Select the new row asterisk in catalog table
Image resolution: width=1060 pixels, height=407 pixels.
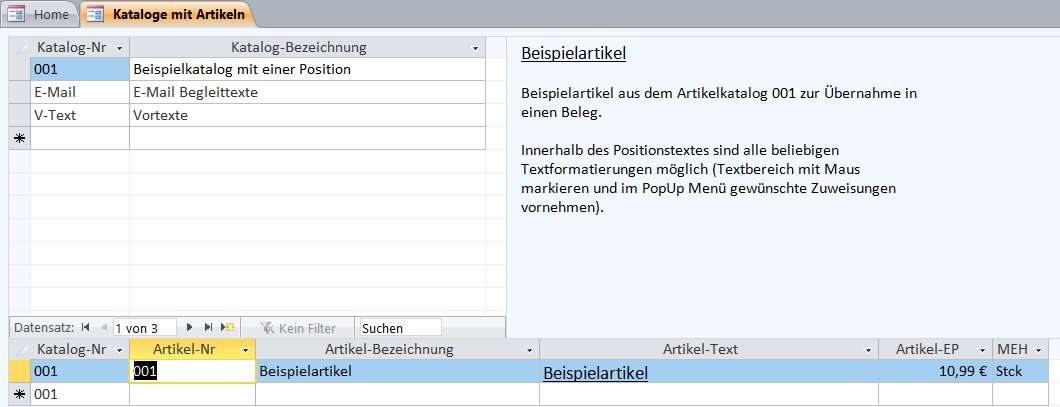click(19, 138)
